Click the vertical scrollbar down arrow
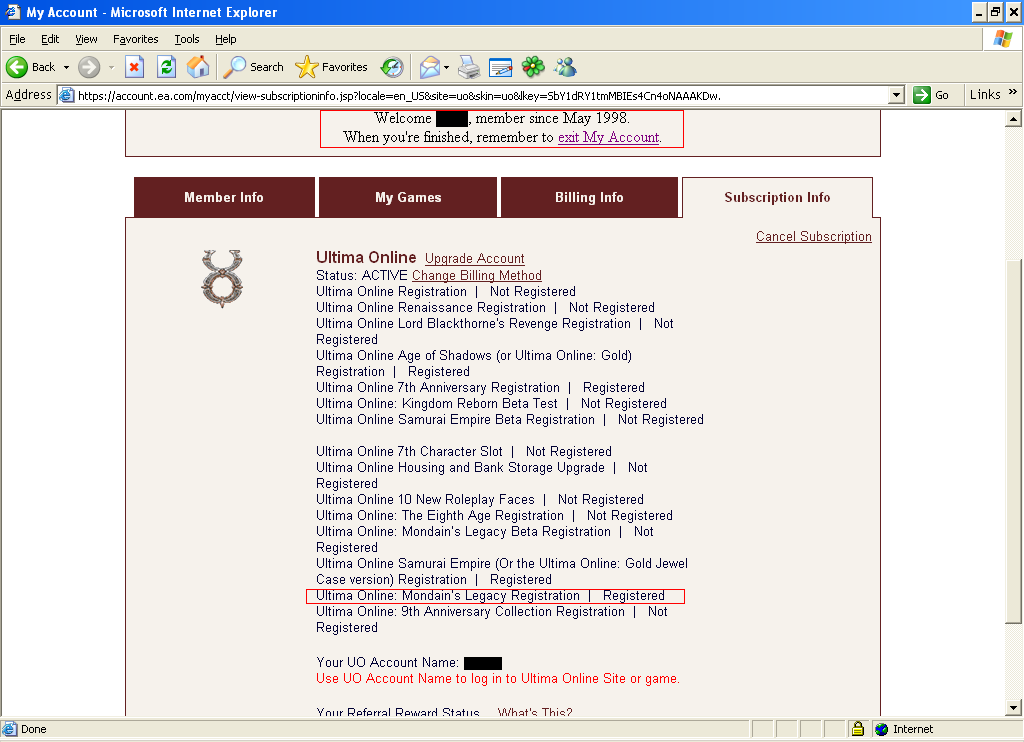Viewport: 1024px width, 742px height. coord(1013,707)
